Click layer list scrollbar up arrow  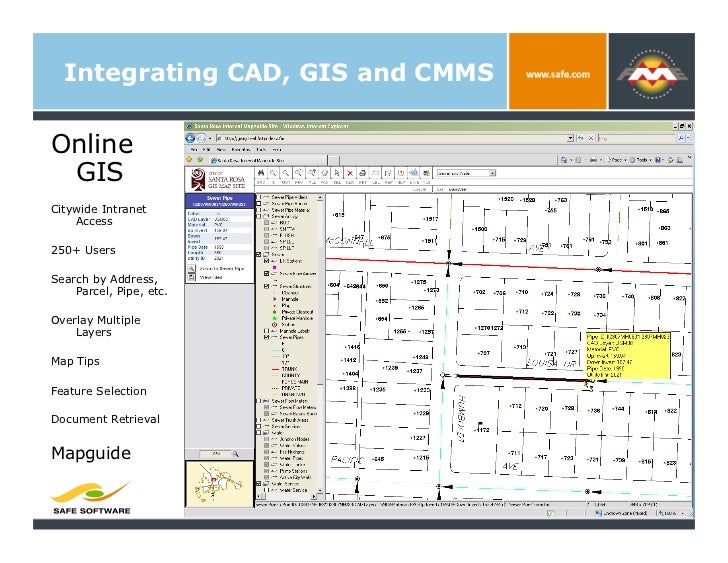coord(320,198)
